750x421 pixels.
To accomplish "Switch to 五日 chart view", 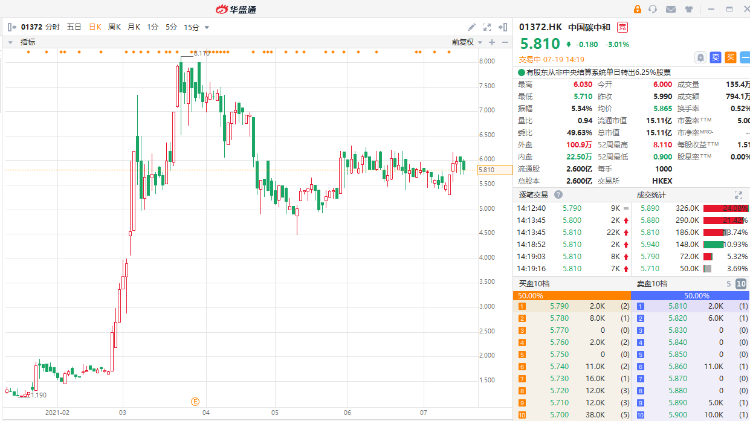I will click(x=74, y=27).
